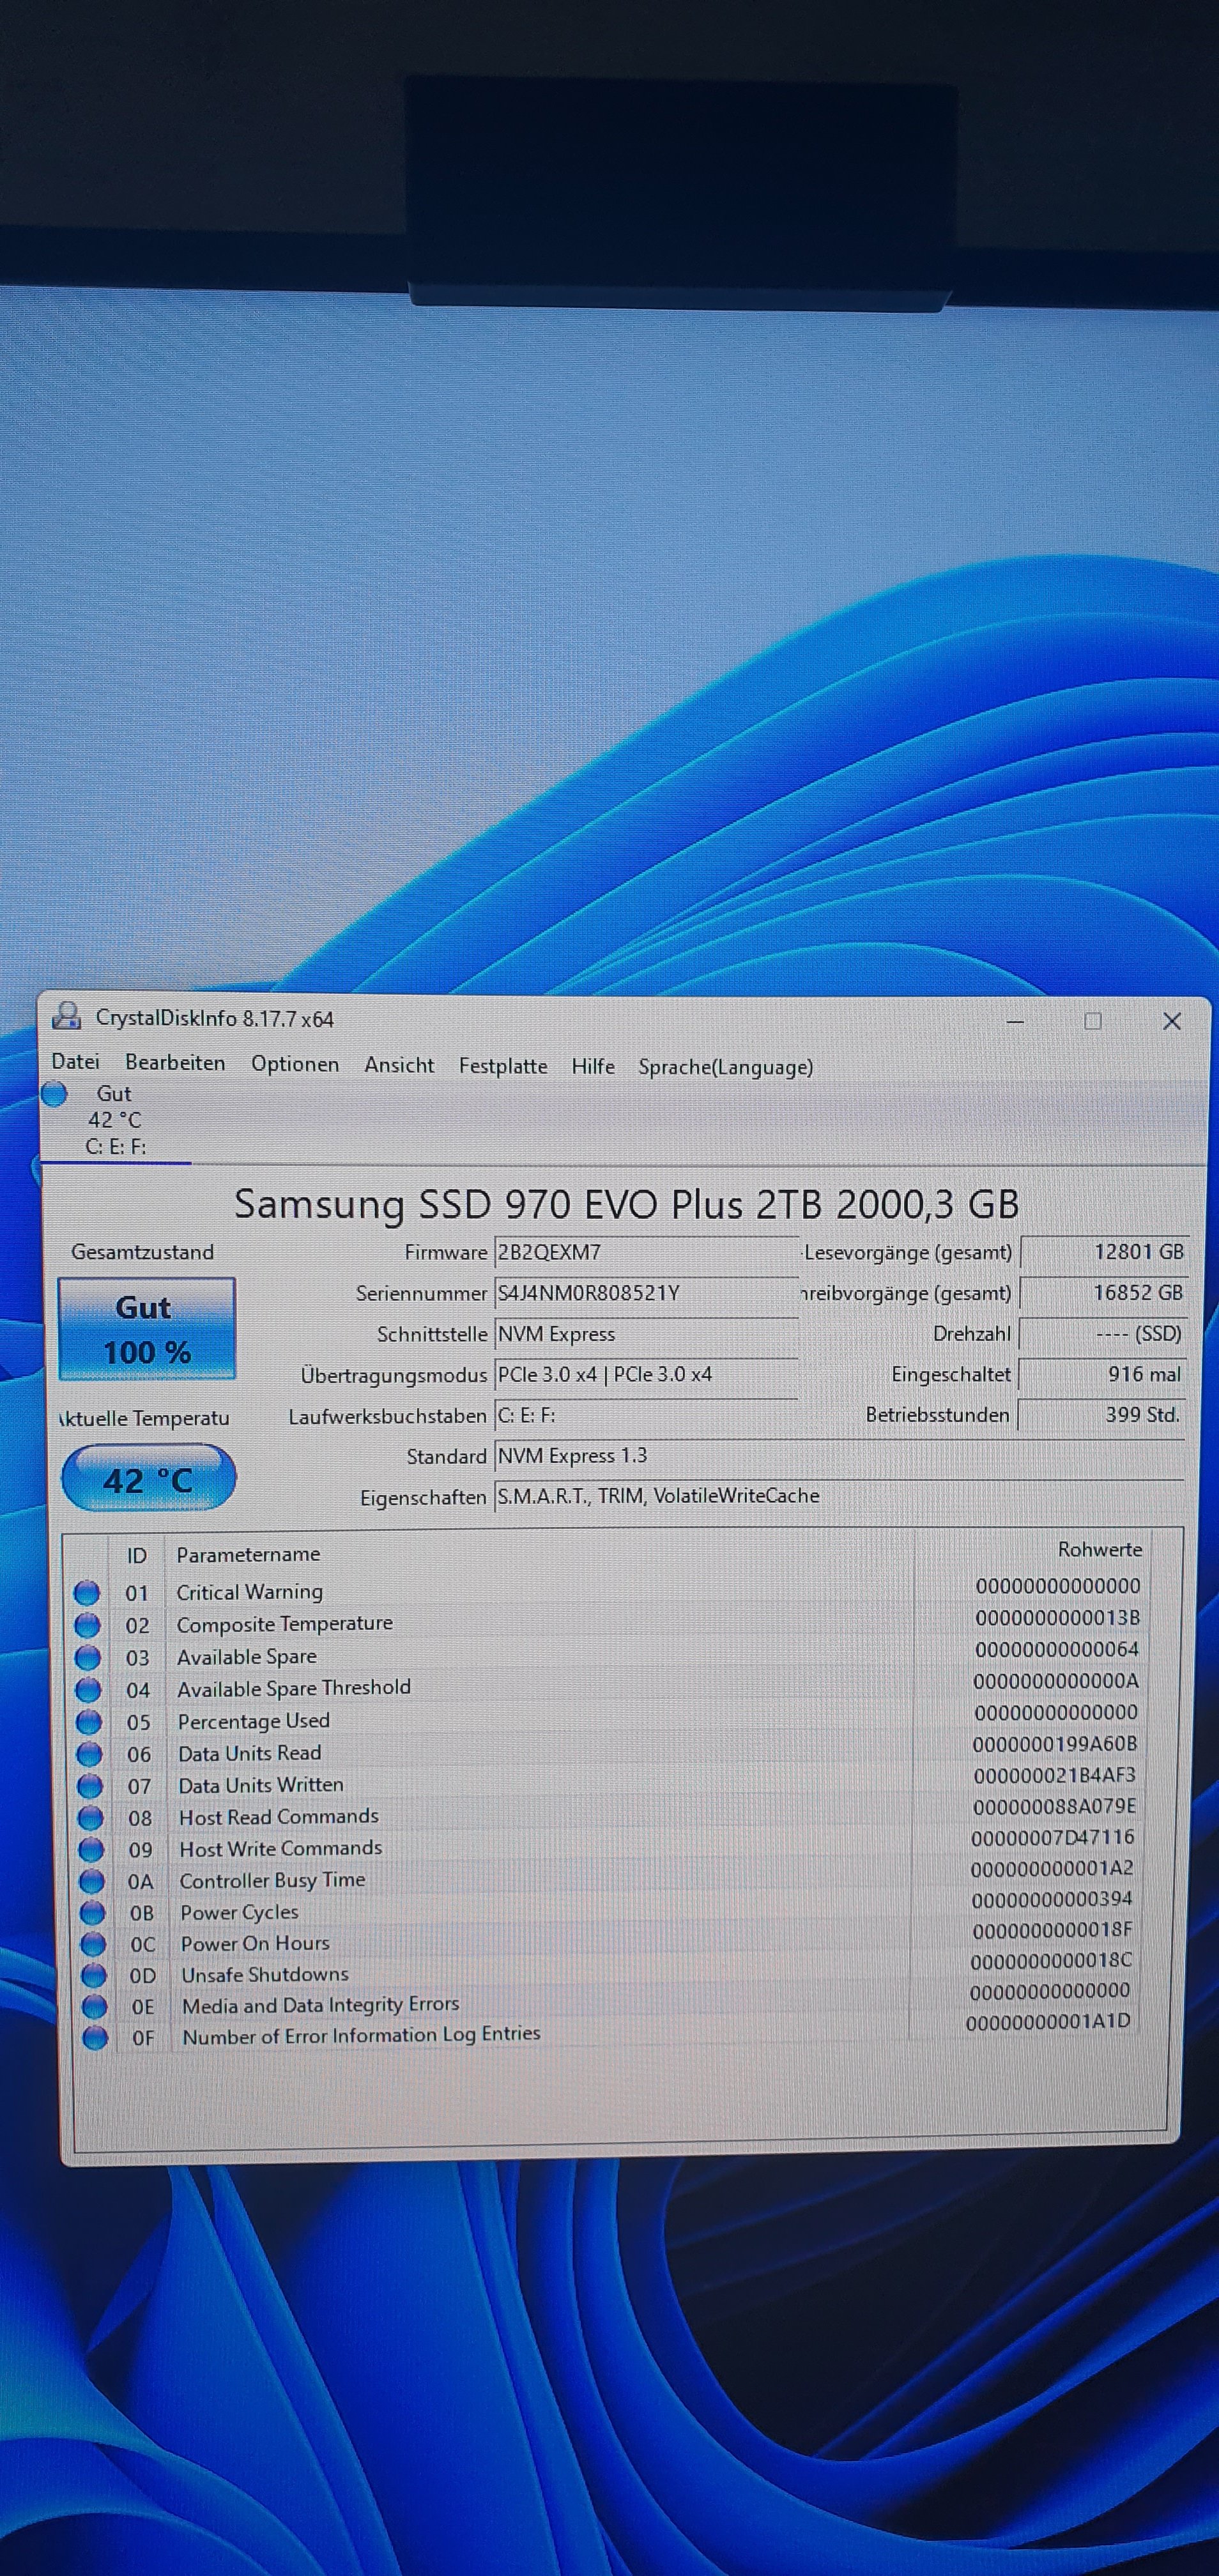
Task: Click the Firmware field 2B2QEXM7
Action: click(646, 1252)
